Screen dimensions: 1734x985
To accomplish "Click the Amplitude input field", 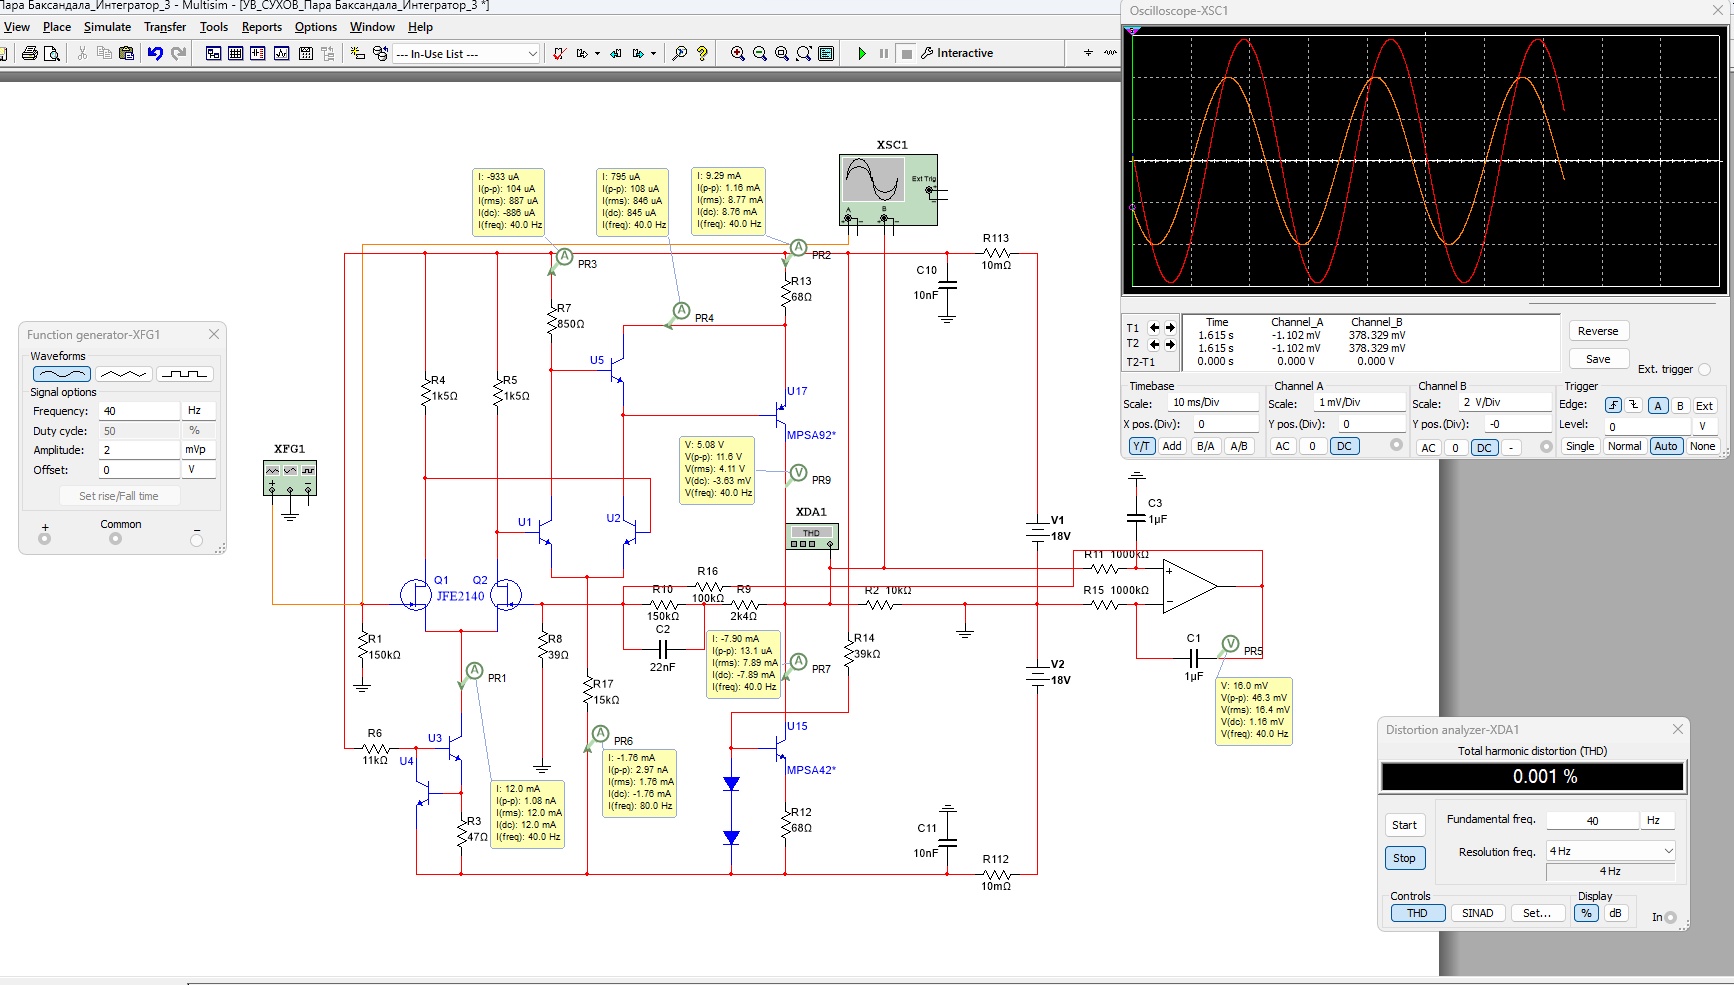I will pyautogui.click(x=139, y=450).
